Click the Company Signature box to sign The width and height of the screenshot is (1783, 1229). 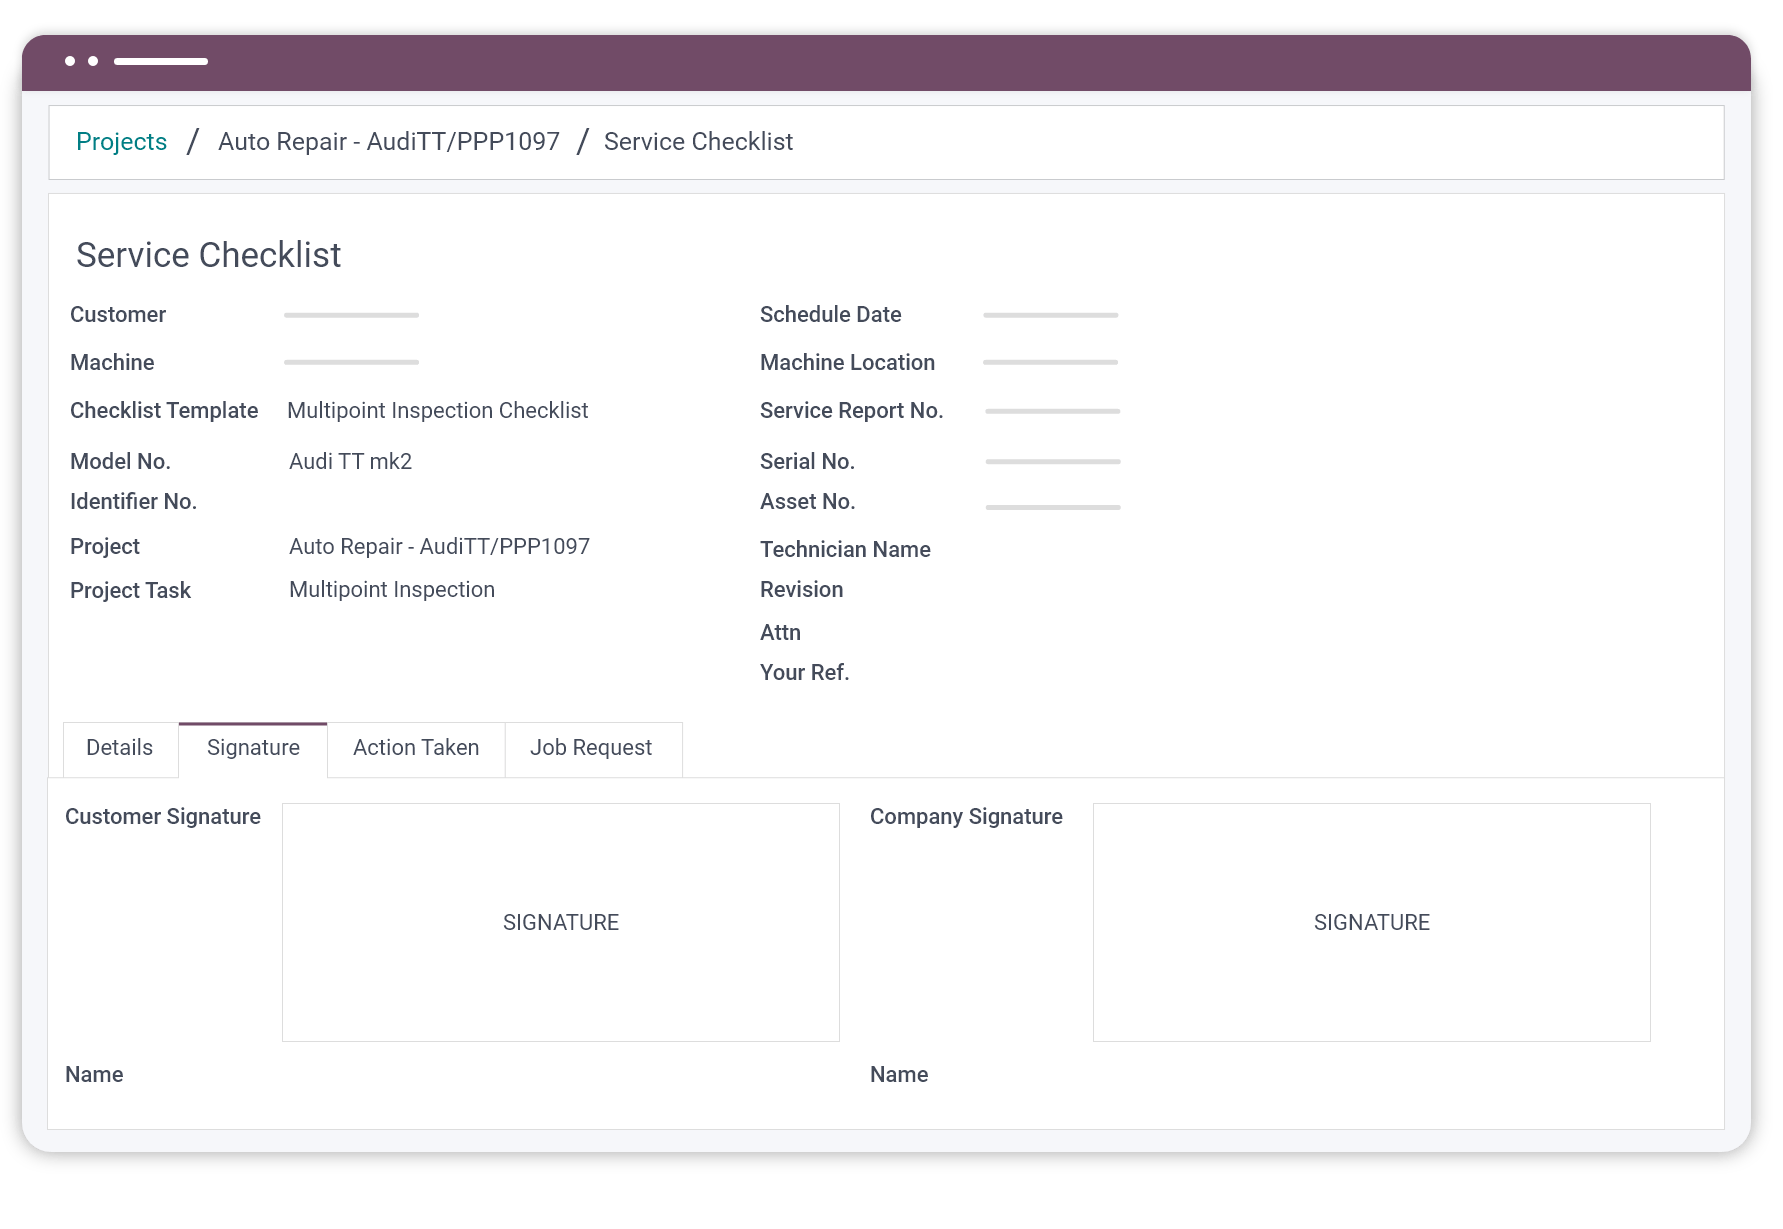pyautogui.click(x=1371, y=922)
